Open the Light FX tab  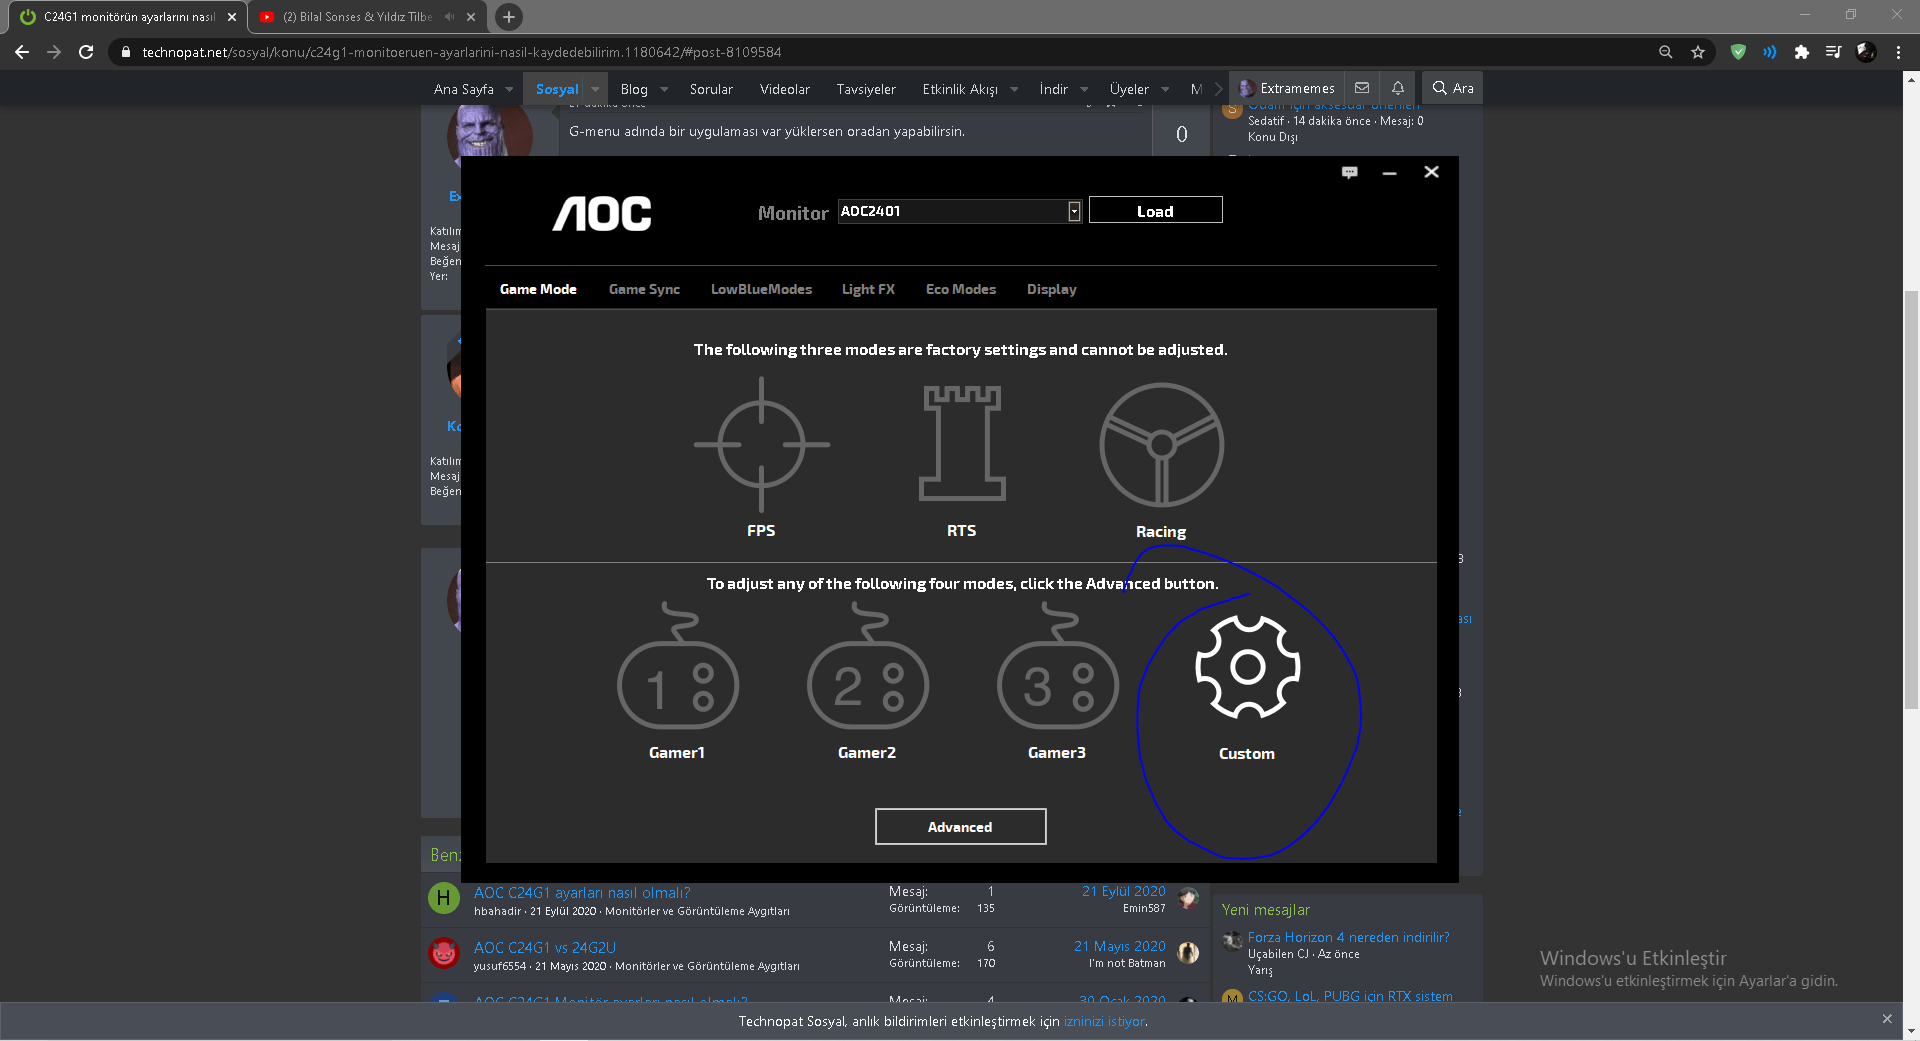[x=868, y=289]
